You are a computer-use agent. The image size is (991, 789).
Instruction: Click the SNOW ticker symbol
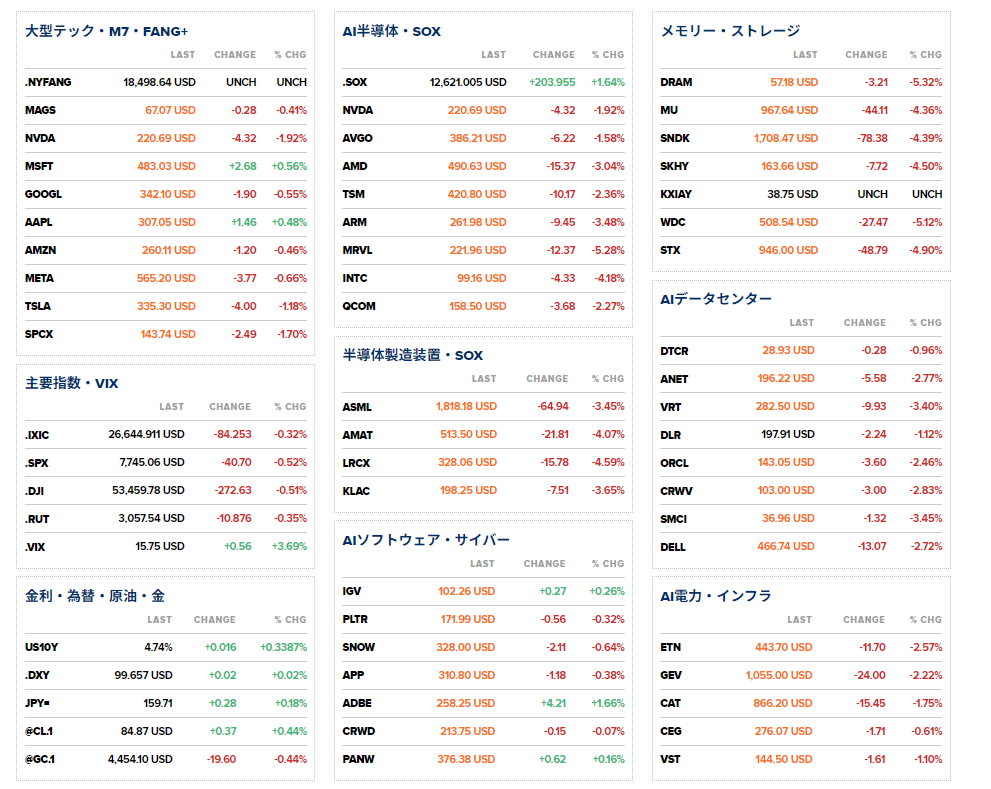(359, 647)
